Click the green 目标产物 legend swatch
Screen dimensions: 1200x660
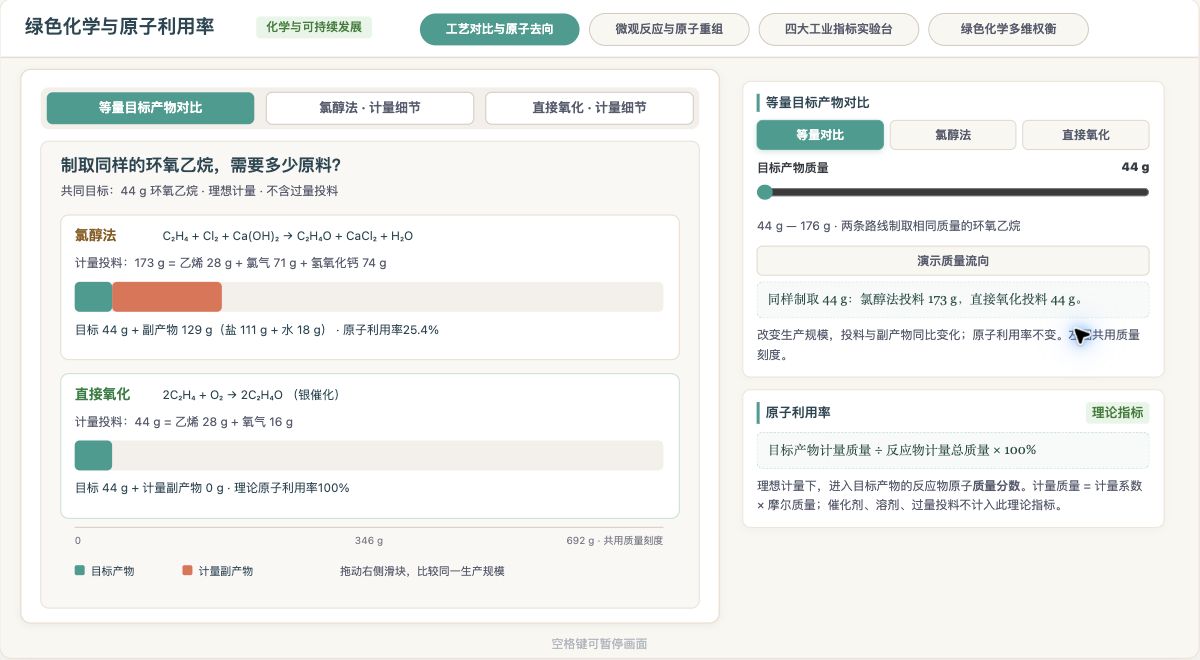[80, 571]
